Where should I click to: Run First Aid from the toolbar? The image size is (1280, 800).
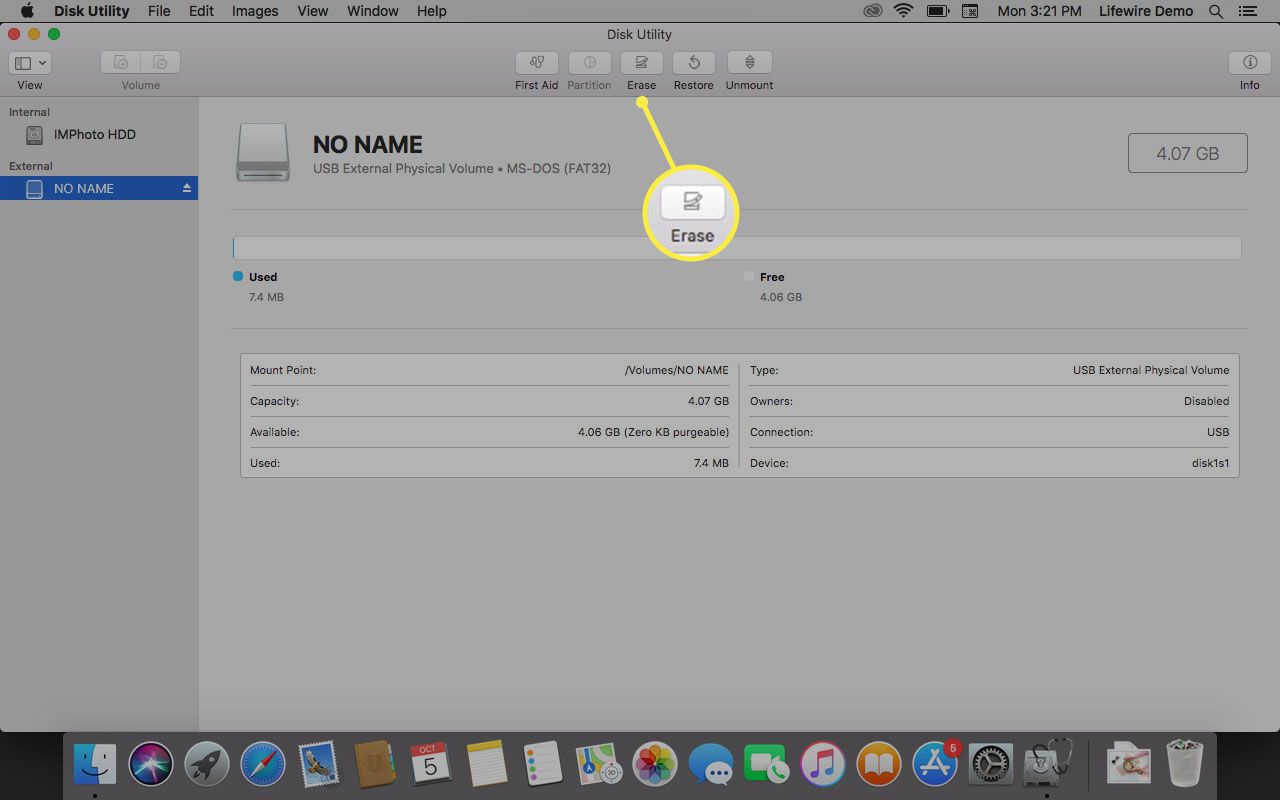537,62
